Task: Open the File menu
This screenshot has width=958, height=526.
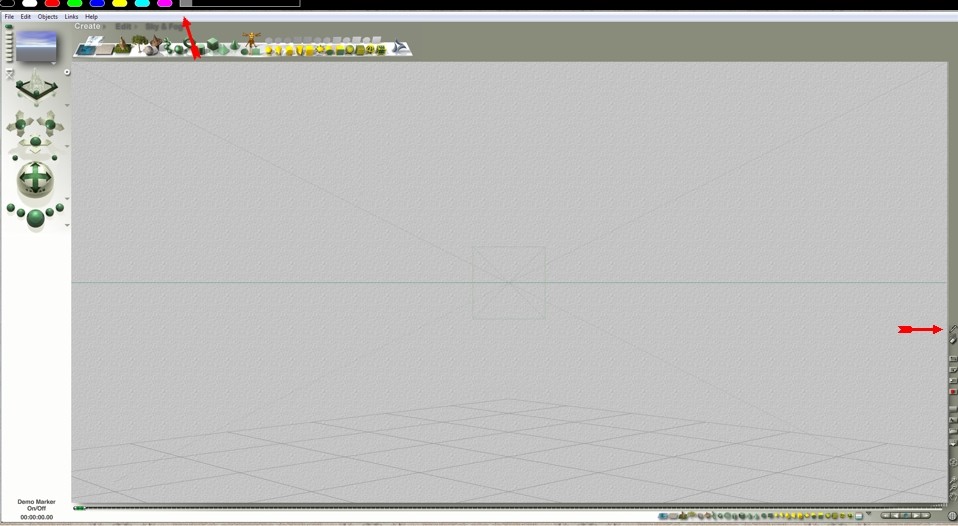Action: (9, 17)
